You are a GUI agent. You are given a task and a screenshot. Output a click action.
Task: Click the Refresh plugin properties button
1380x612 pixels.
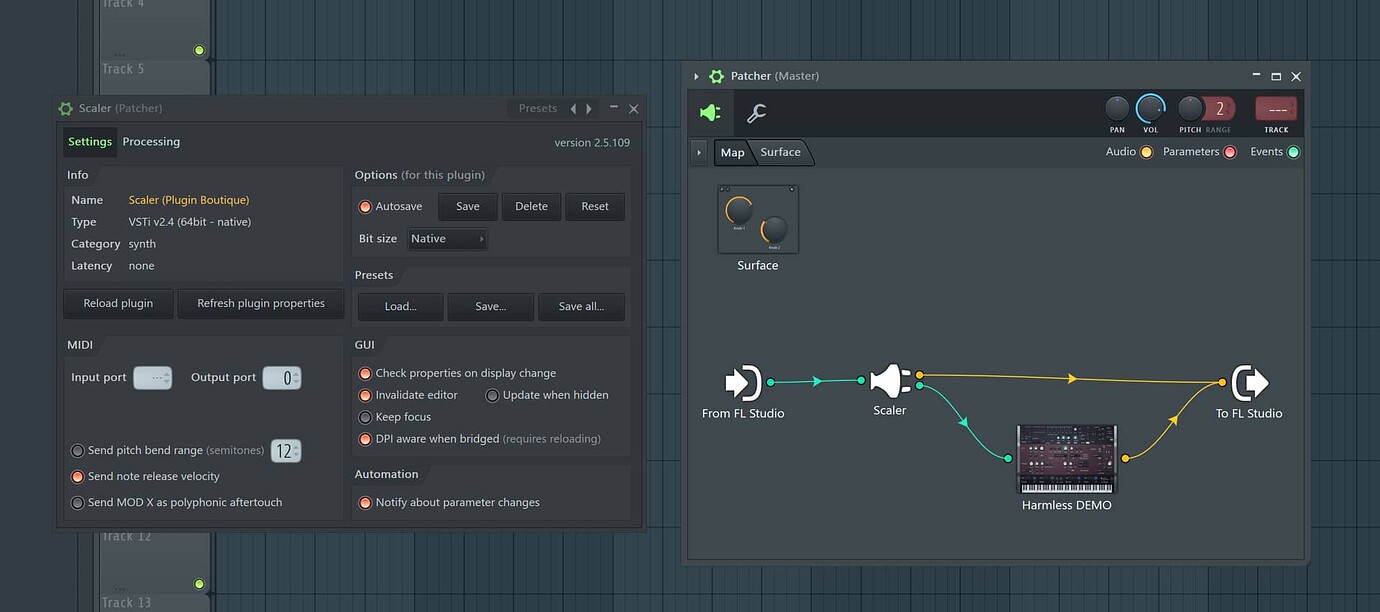click(x=260, y=304)
